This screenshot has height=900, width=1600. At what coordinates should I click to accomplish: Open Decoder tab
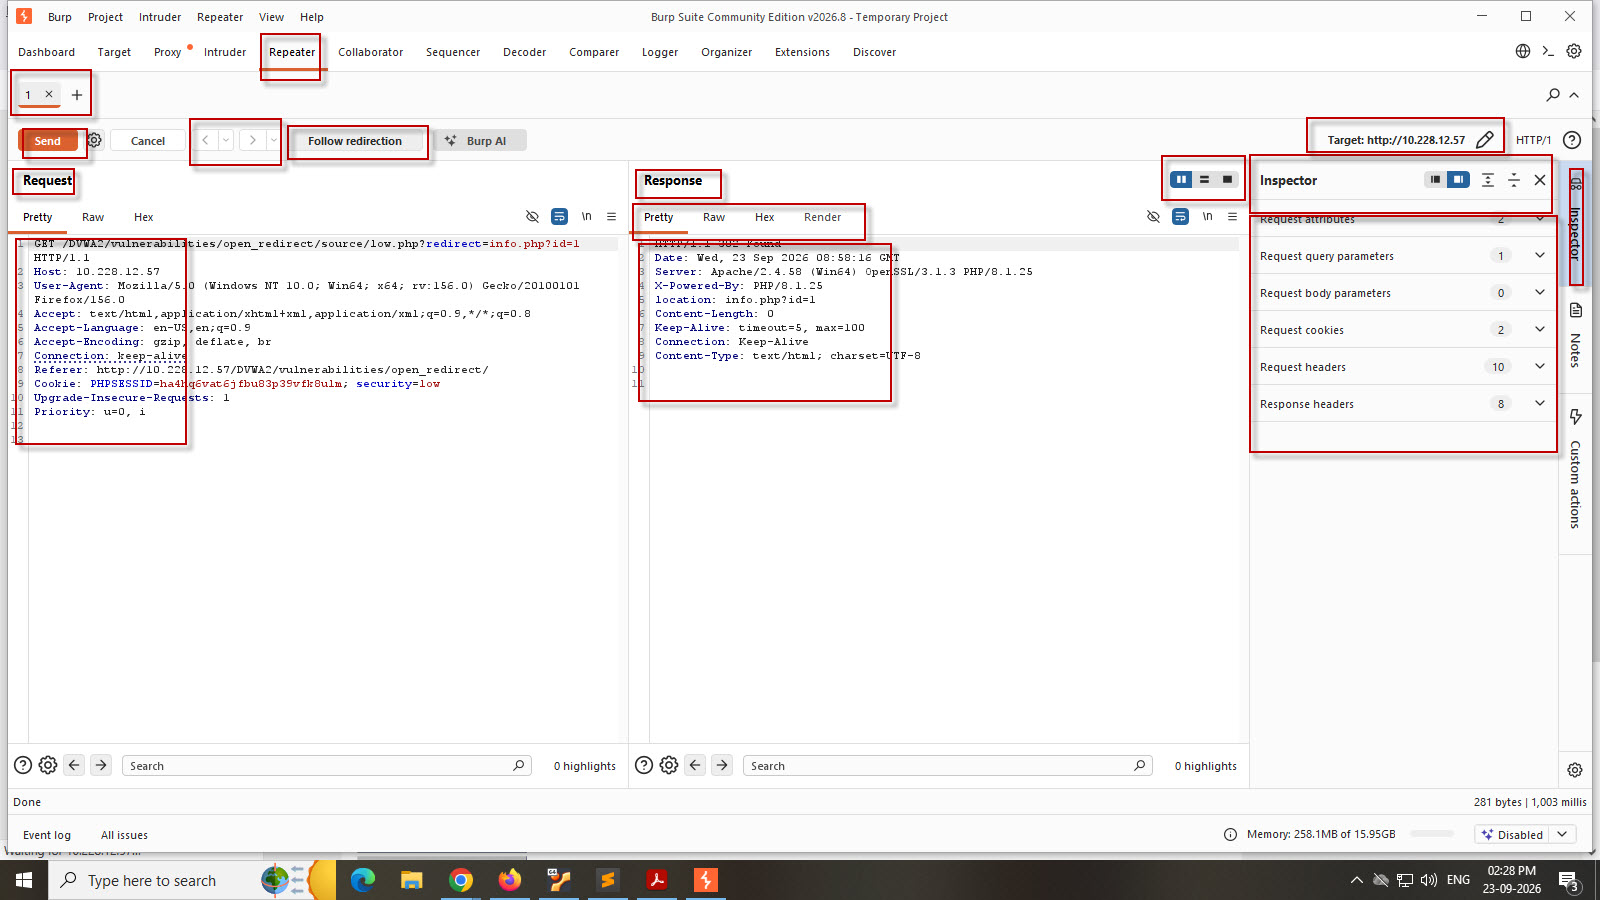point(525,52)
